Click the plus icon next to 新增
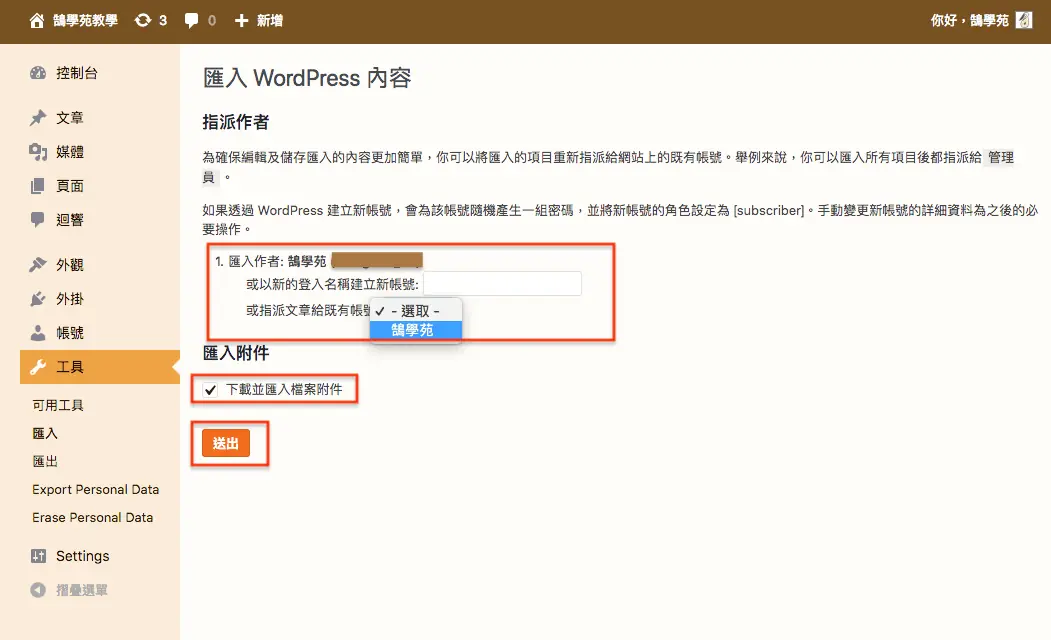Image resolution: width=1051 pixels, height=640 pixels. (241, 21)
